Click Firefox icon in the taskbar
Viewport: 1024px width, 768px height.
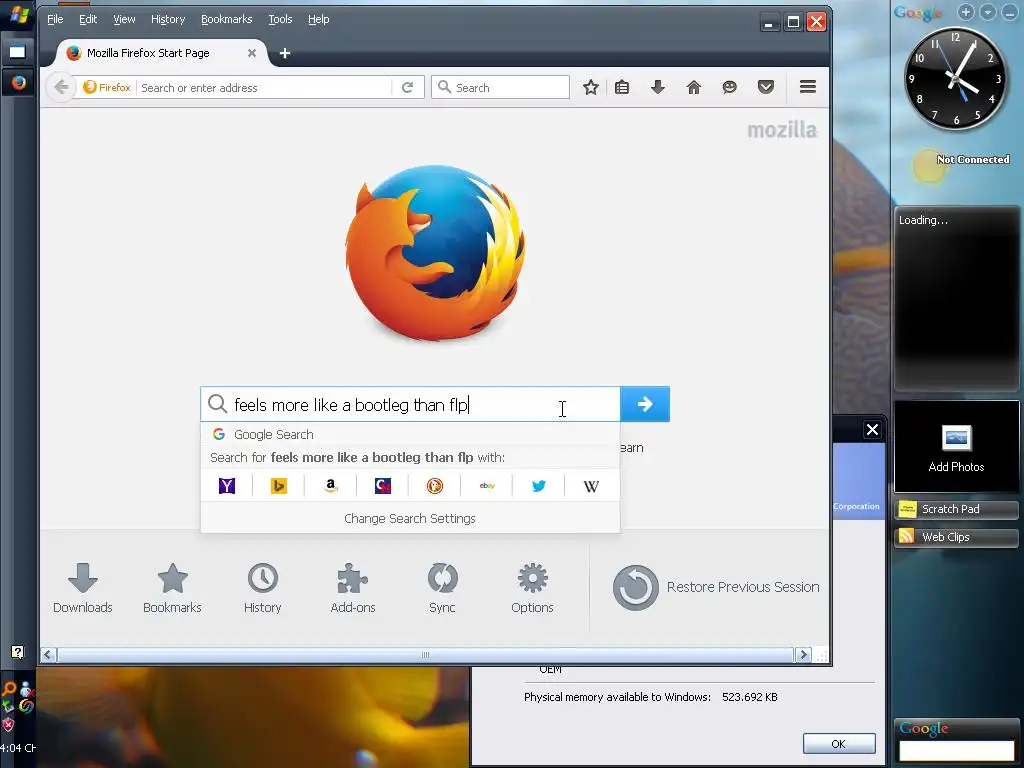click(18, 83)
